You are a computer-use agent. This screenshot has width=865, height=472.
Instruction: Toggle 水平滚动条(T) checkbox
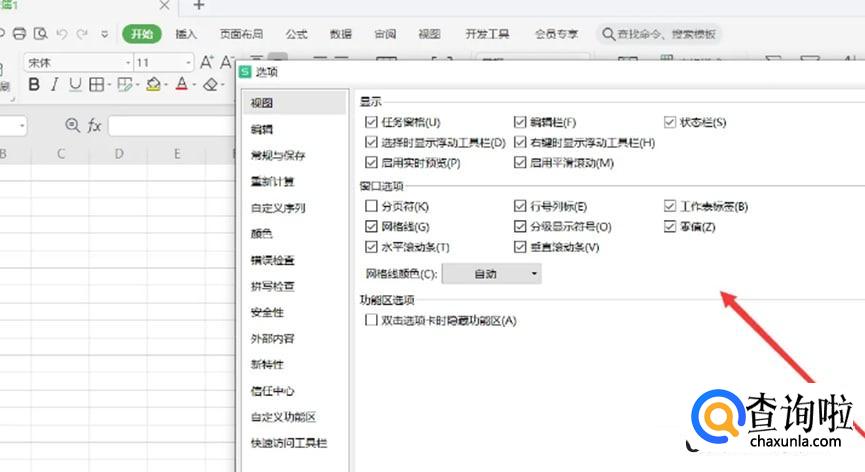371,247
